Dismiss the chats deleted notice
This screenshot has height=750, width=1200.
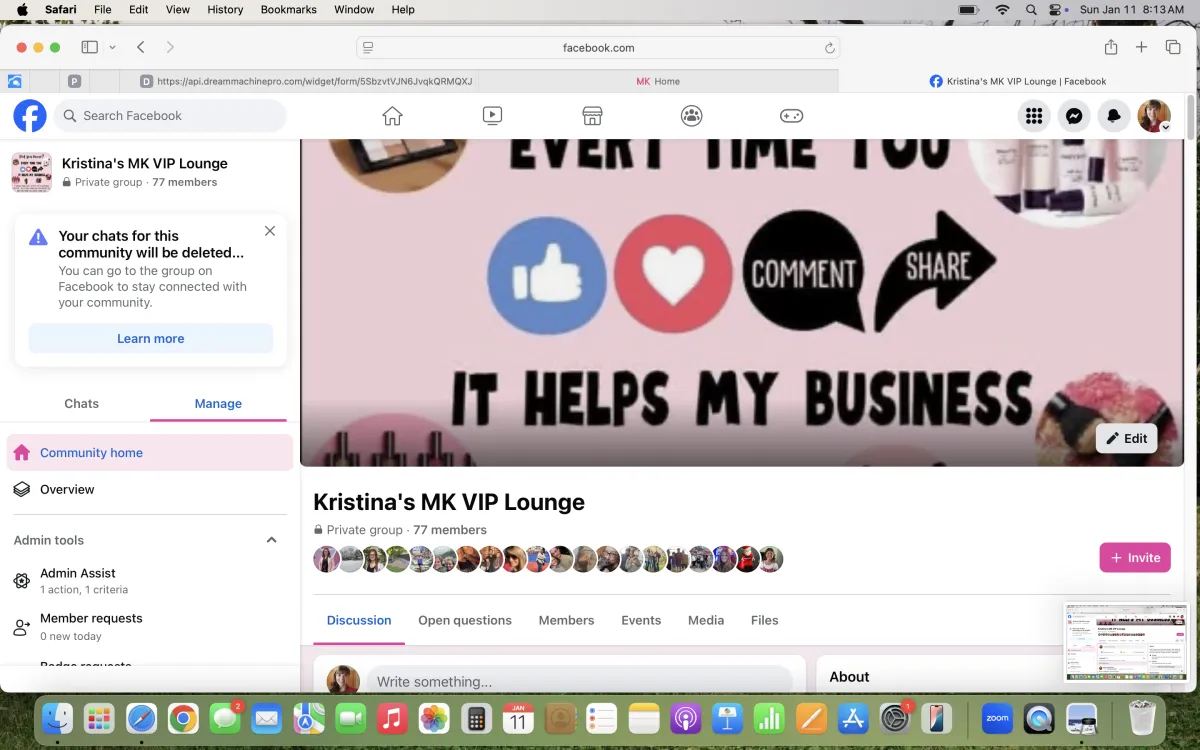click(x=270, y=231)
